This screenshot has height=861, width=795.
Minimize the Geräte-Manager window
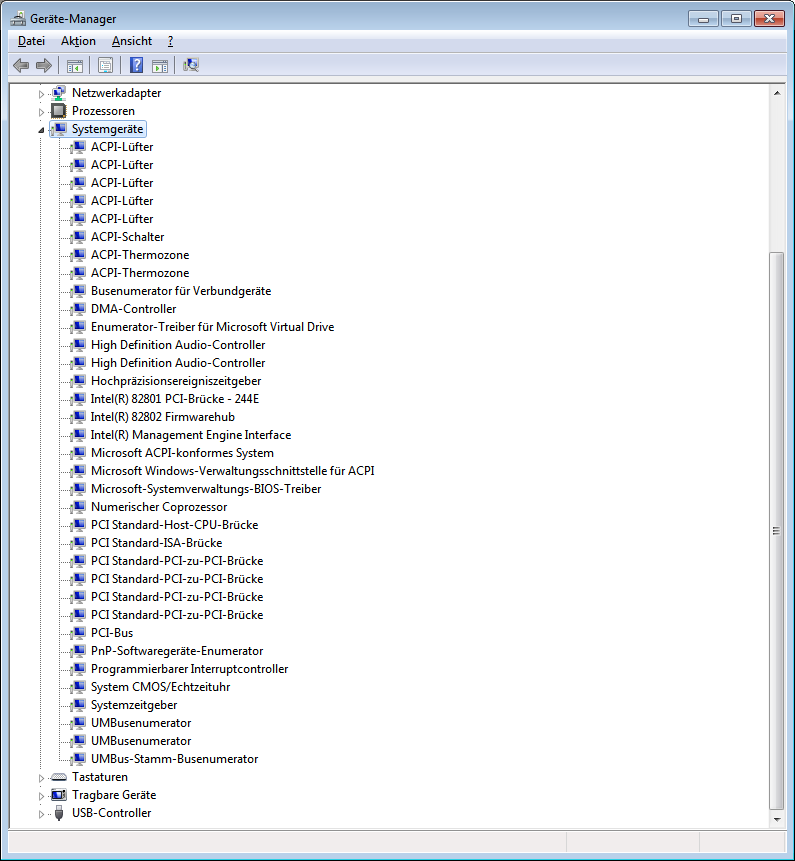click(704, 19)
